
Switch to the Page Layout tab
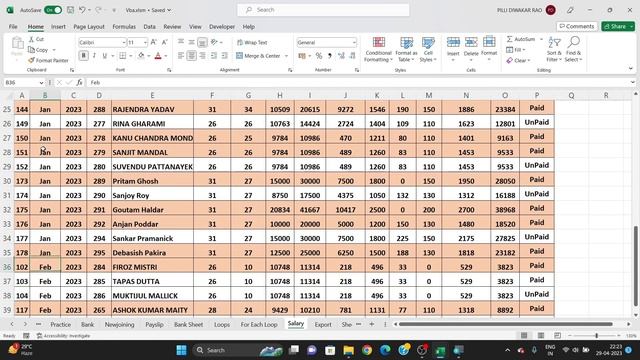coord(89,27)
